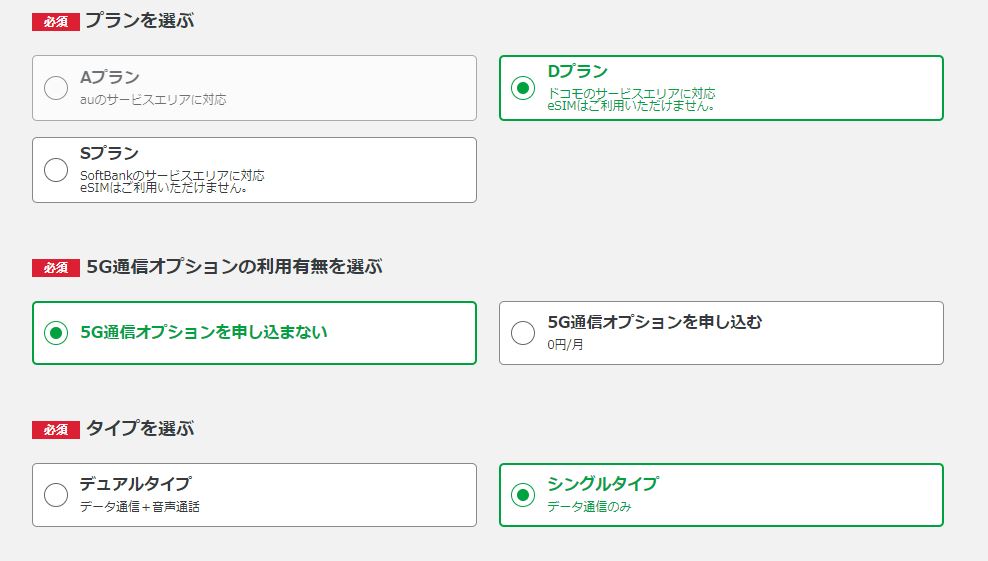Click データ通信のみ description
988x561 pixels.
tap(589, 507)
